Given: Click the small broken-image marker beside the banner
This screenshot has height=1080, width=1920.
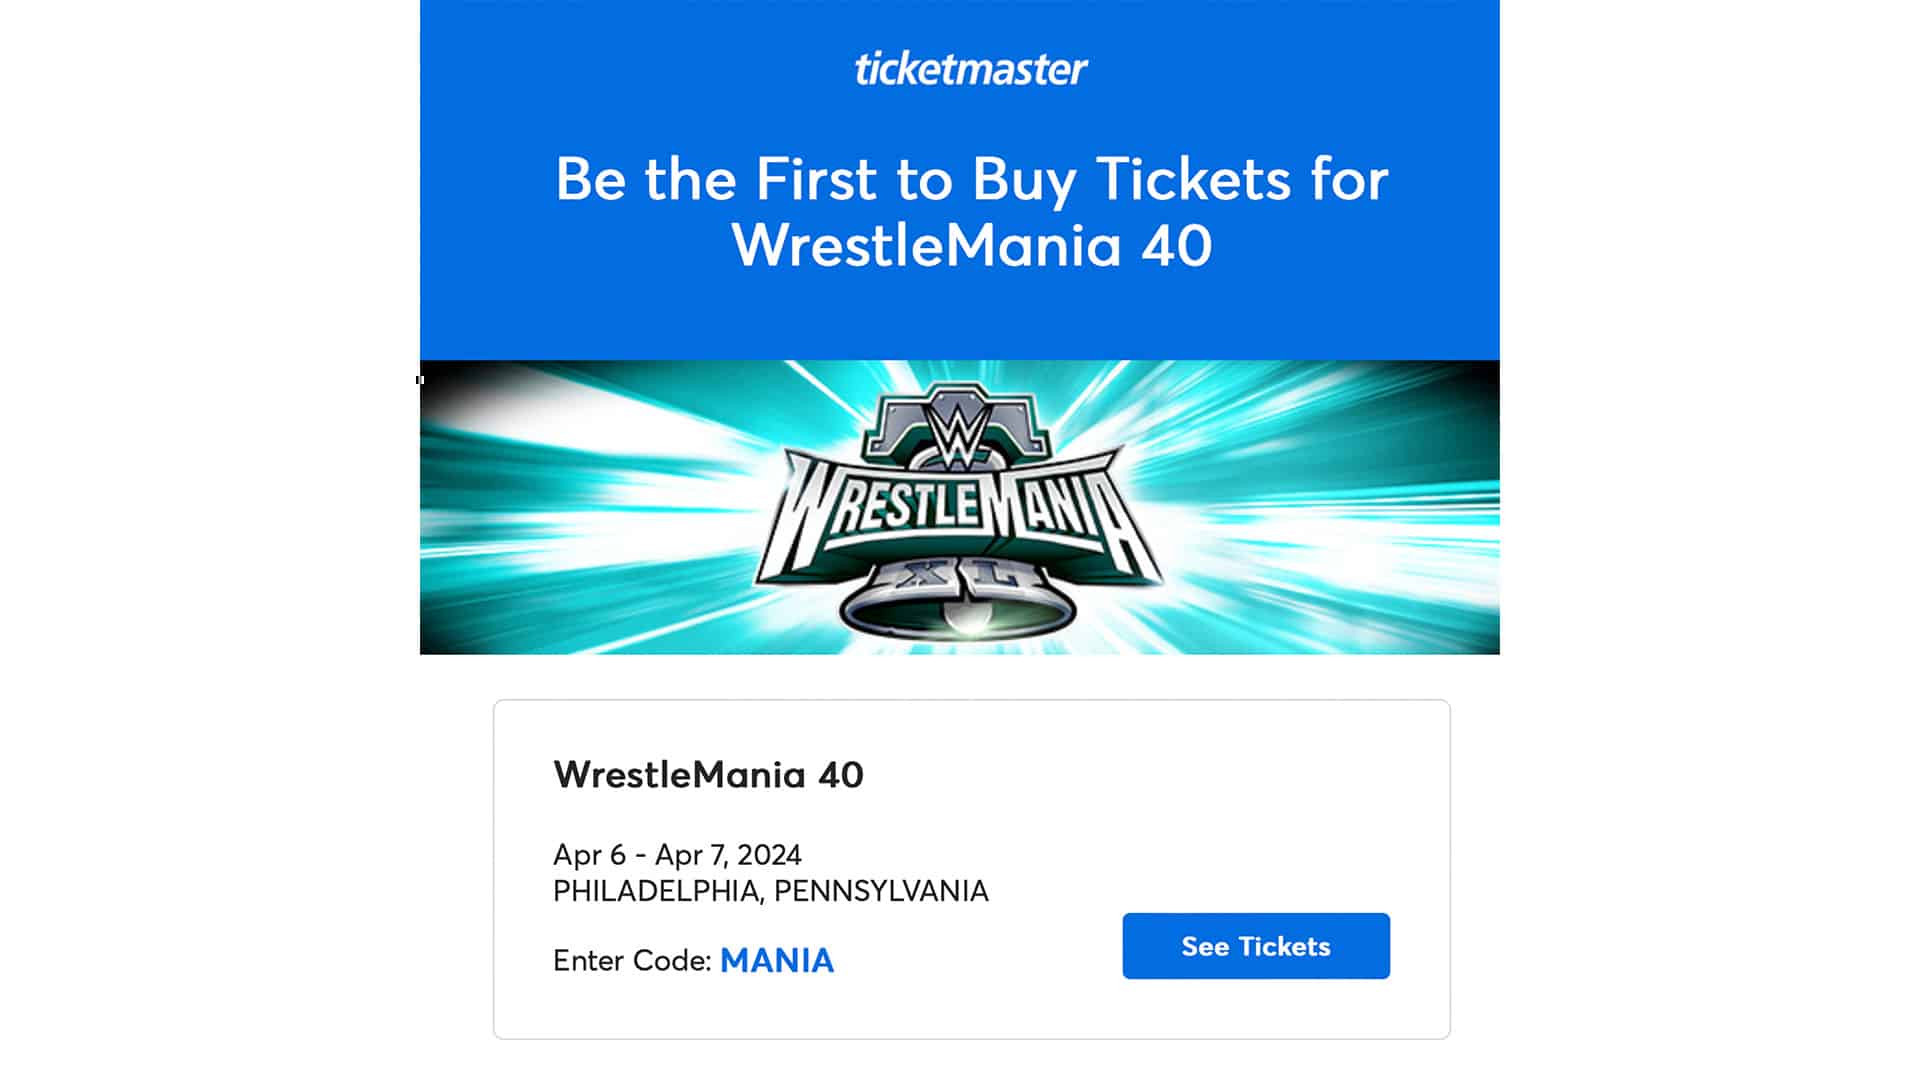Looking at the screenshot, I should [x=419, y=378].
